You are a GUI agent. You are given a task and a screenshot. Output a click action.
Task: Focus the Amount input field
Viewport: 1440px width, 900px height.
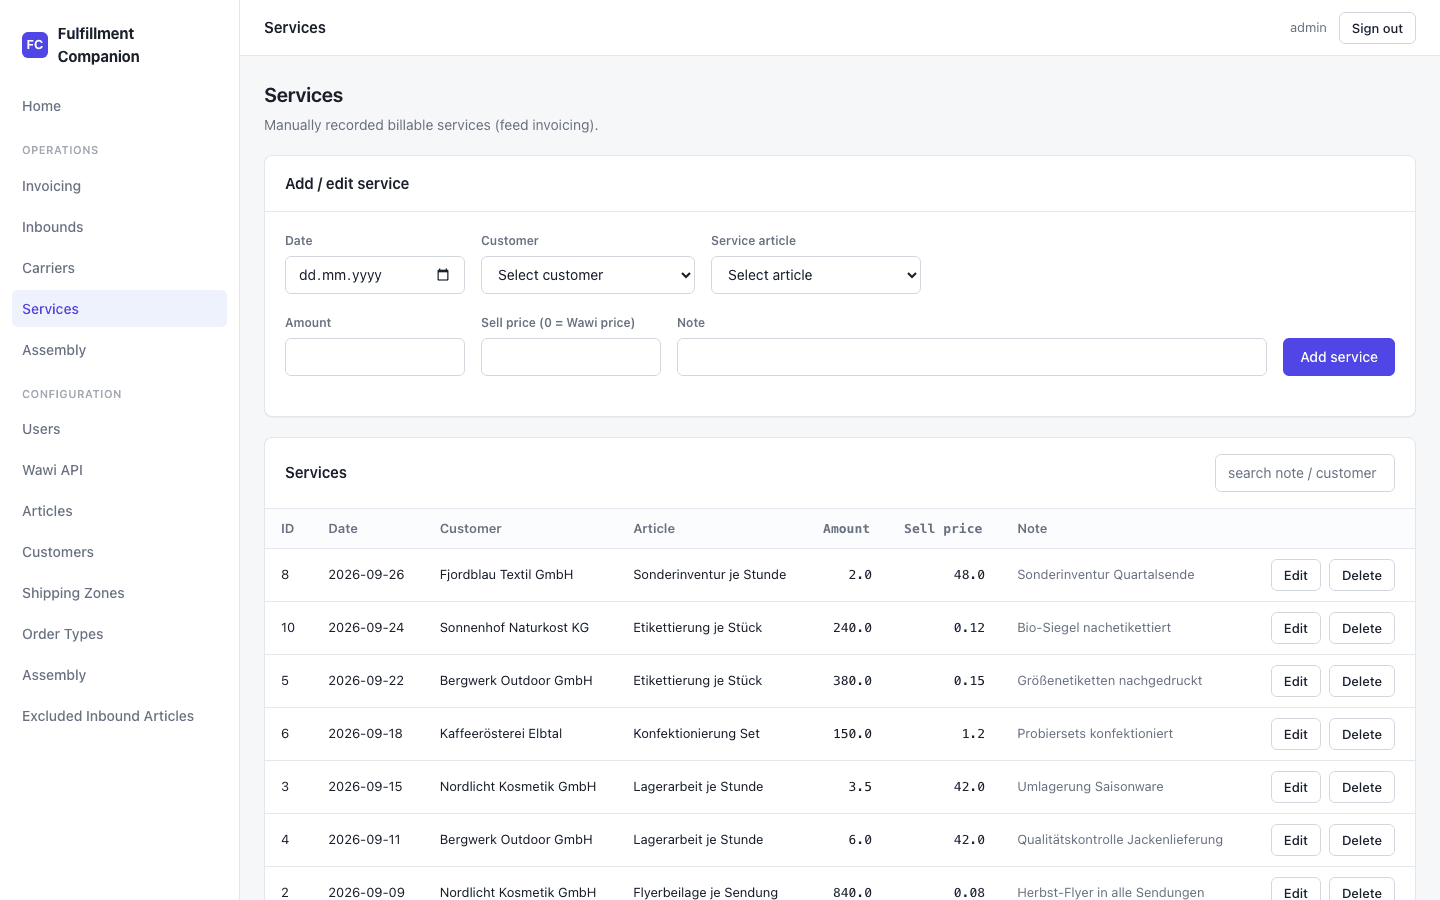(x=375, y=357)
